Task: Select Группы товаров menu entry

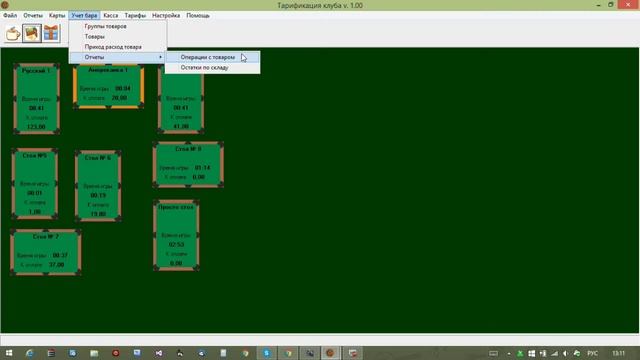Action: pos(118,26)
